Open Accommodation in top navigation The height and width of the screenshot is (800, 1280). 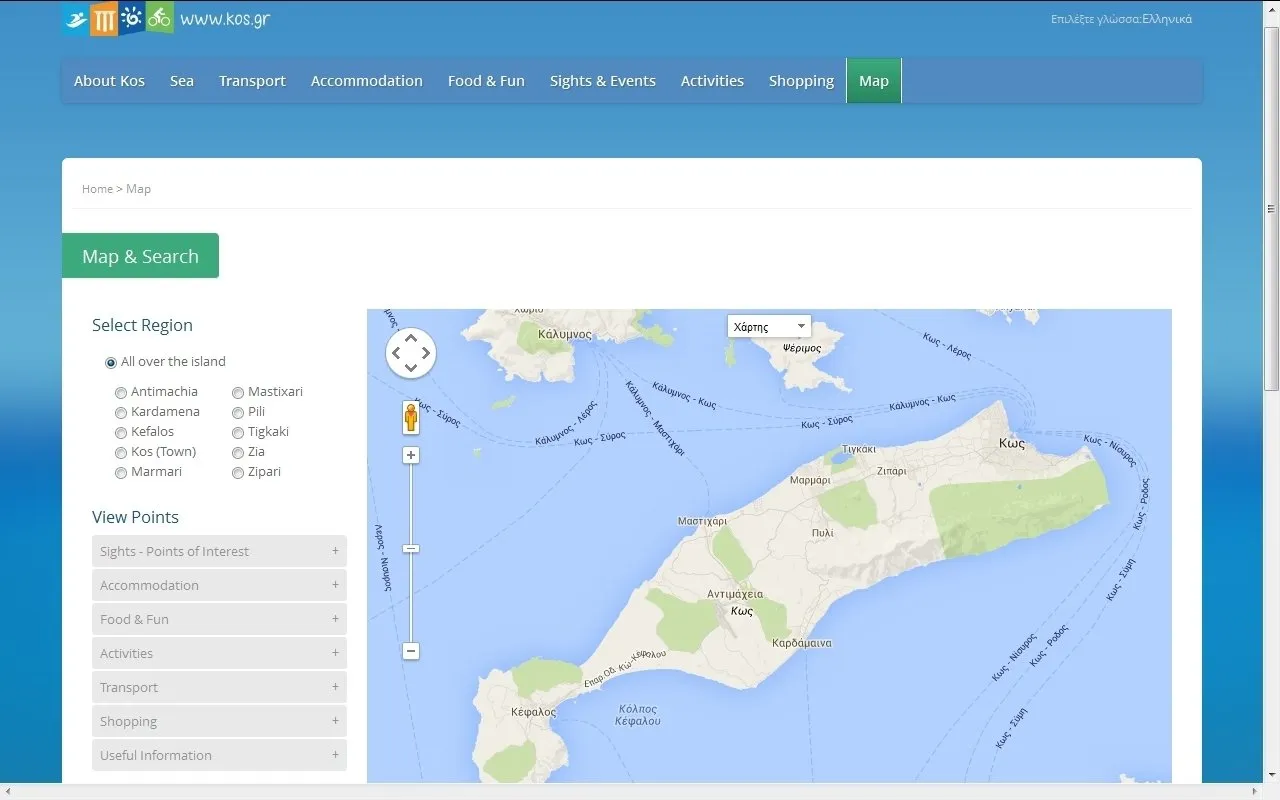[367, 81]
